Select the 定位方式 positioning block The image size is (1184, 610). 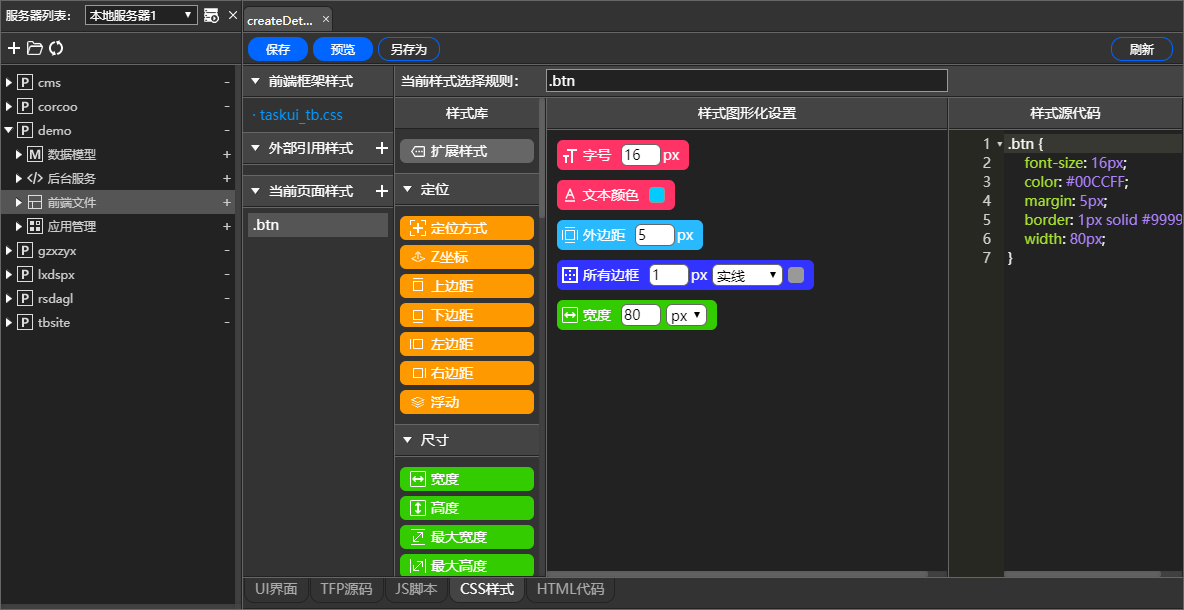pyautogui.click(x=466, y=227)
